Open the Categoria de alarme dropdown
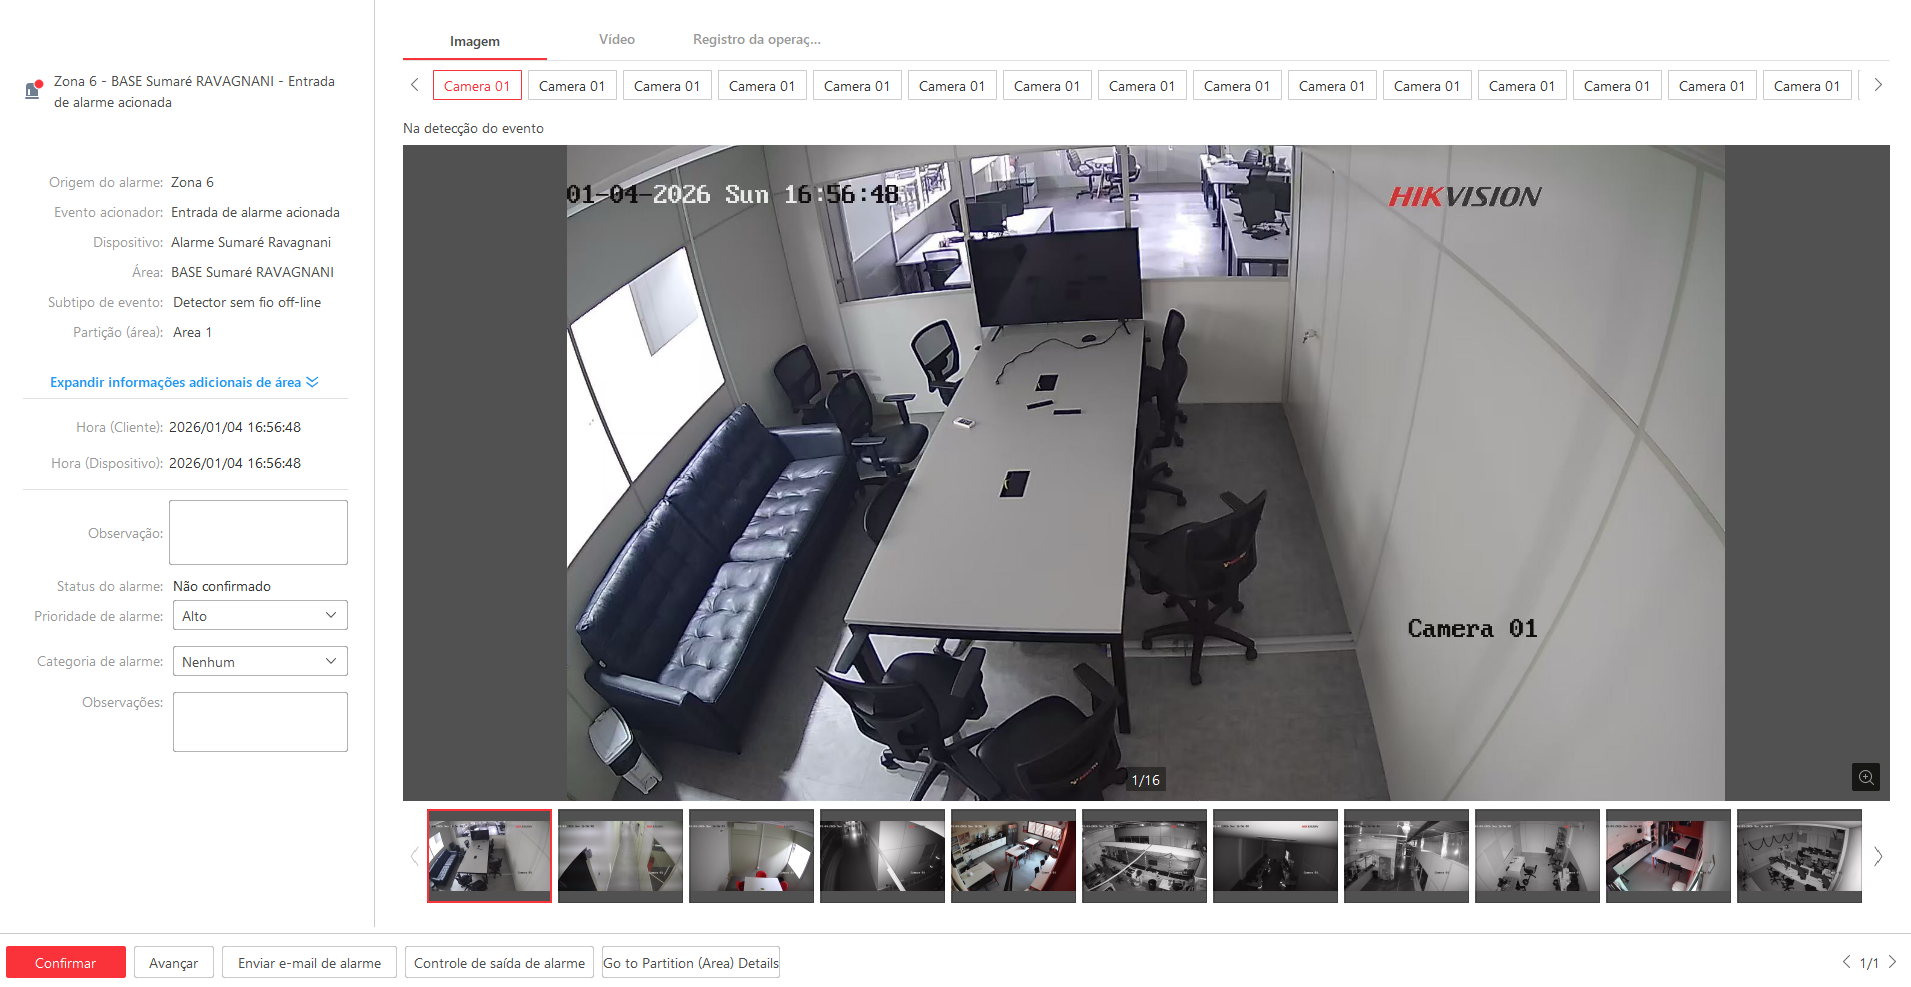Image resolution: width=1911 pixels, height=987 pixels. tap(260, 662)
